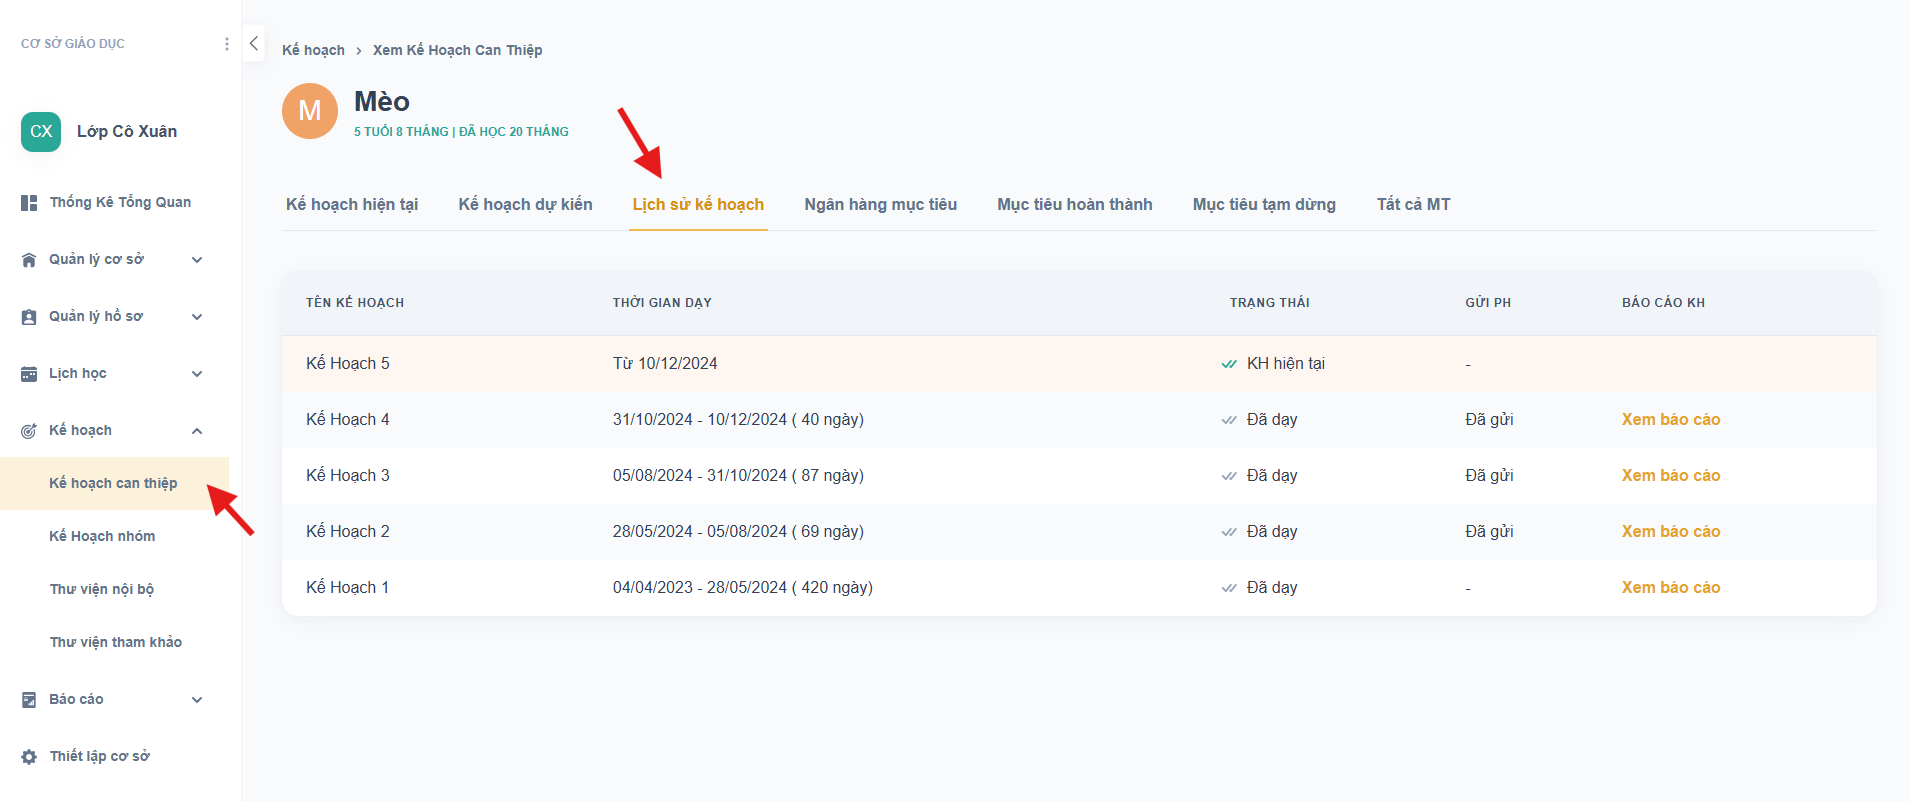Click the Quản lý cơ sở home icon
The height and width of the screenshot is (801, 1910).
[x=29, y=260]
